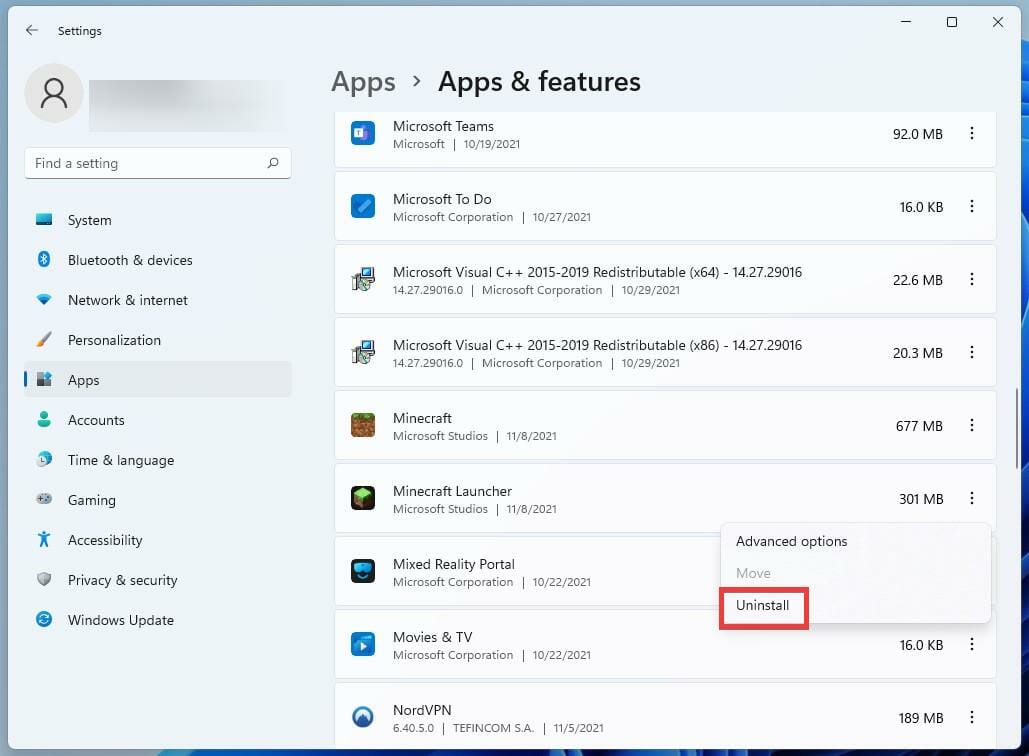Open Accessibility settings
Screen dimensions: 1029x756
[158, 540]
